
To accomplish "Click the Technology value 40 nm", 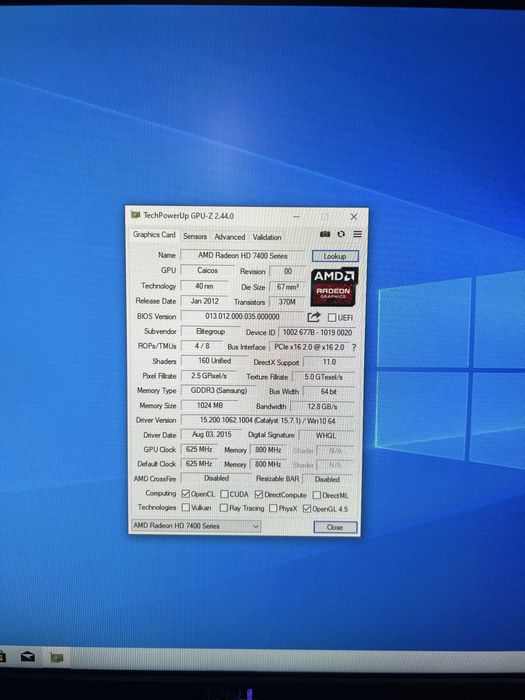I will [x=204, y=286].
